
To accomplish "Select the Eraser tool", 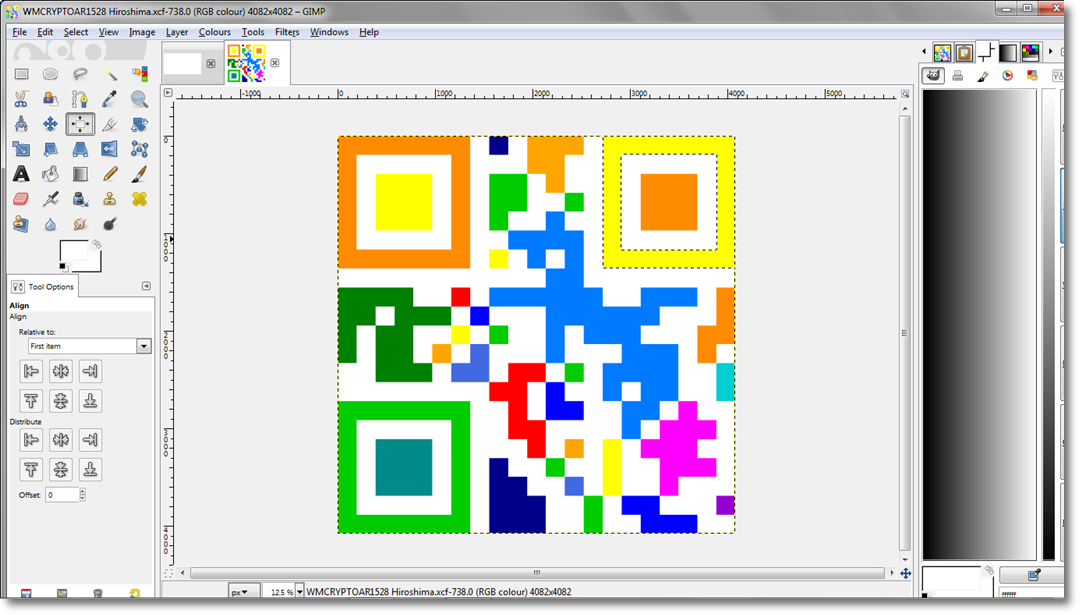I will pos(21,199).
